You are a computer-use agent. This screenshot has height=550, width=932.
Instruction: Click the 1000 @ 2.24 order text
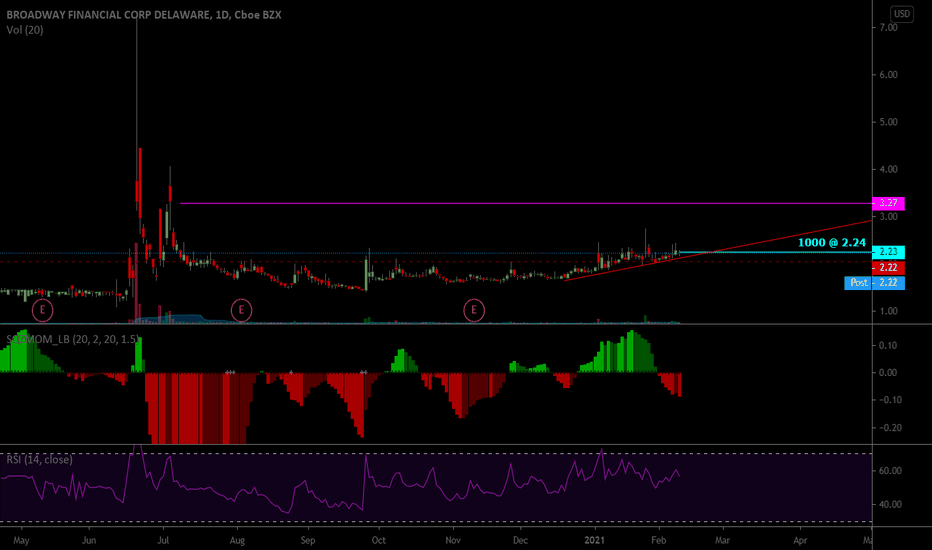(832, 243)
